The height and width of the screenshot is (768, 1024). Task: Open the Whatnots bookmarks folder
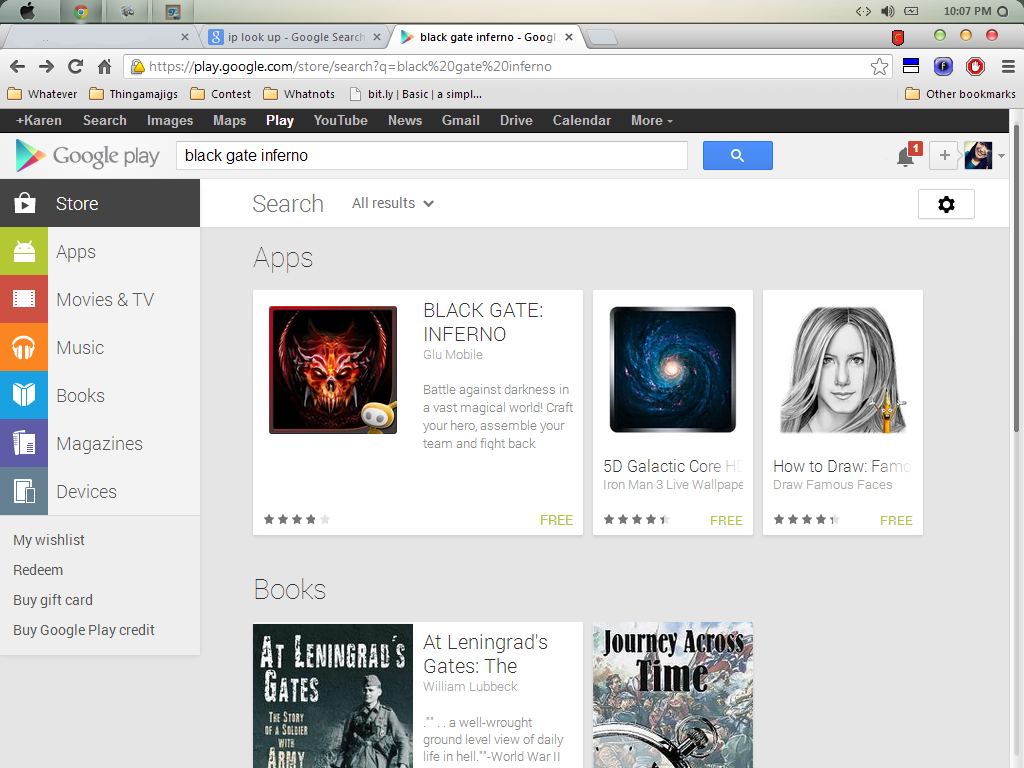click(299, 94)
